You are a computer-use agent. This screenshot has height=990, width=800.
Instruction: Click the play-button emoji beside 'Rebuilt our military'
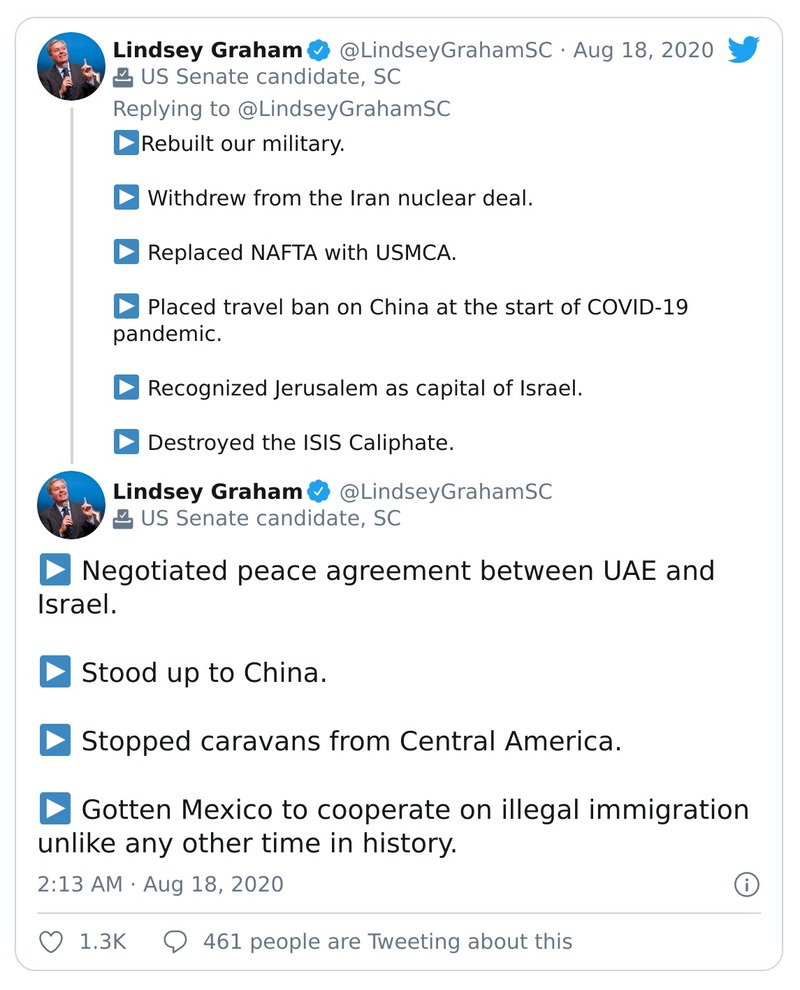click(128, 143)
